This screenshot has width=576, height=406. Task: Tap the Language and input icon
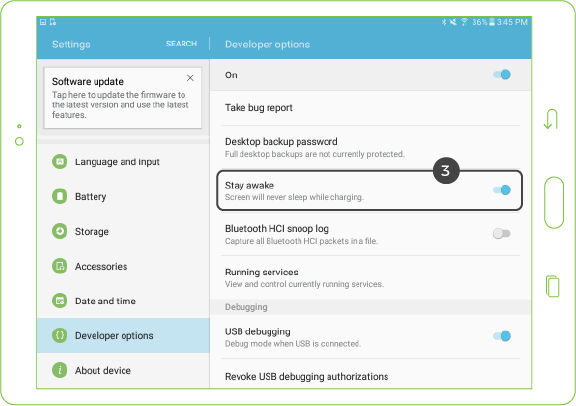pos(60,162)
